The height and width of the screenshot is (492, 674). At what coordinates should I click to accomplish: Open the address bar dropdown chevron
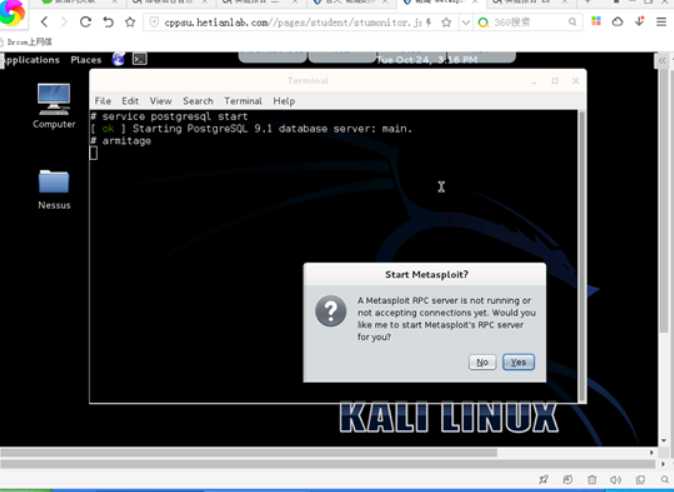pos(466,22)
